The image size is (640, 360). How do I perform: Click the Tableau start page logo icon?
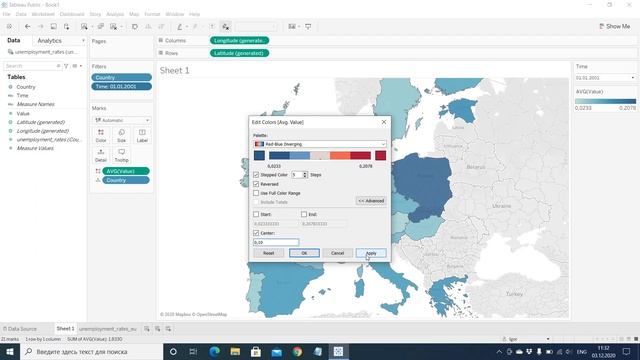9,27
